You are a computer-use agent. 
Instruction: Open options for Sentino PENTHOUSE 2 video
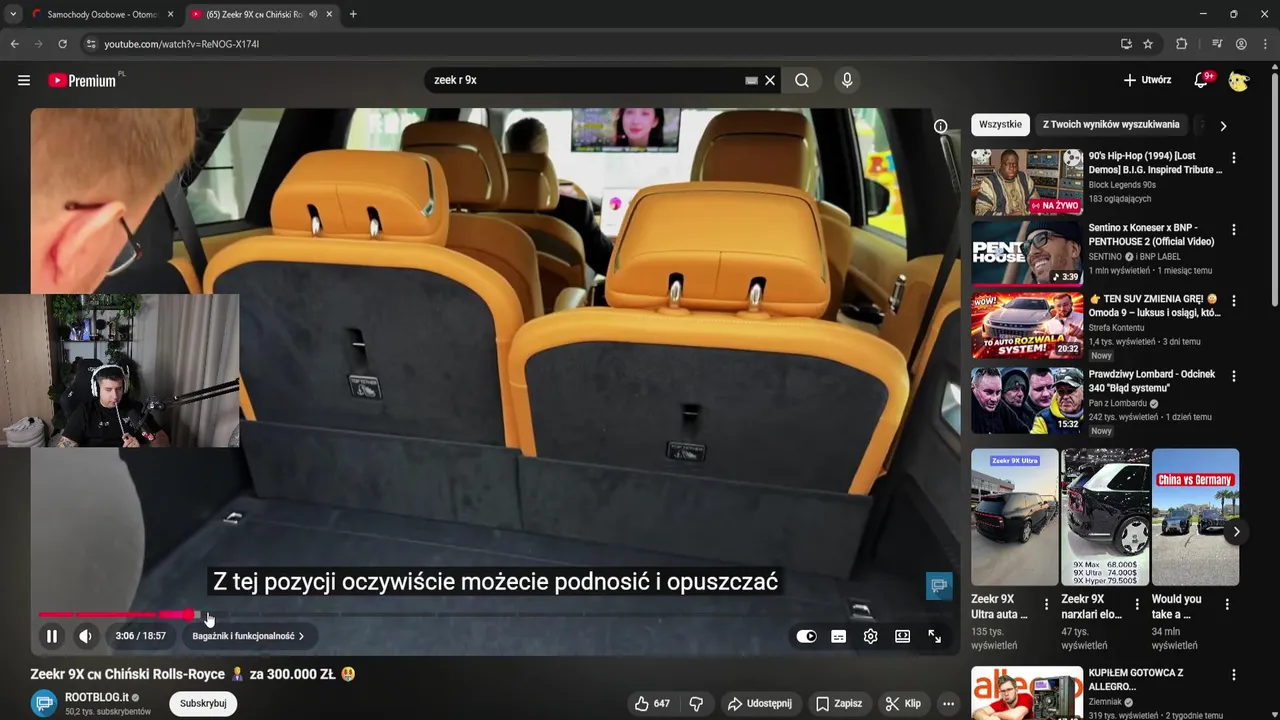1233,229
